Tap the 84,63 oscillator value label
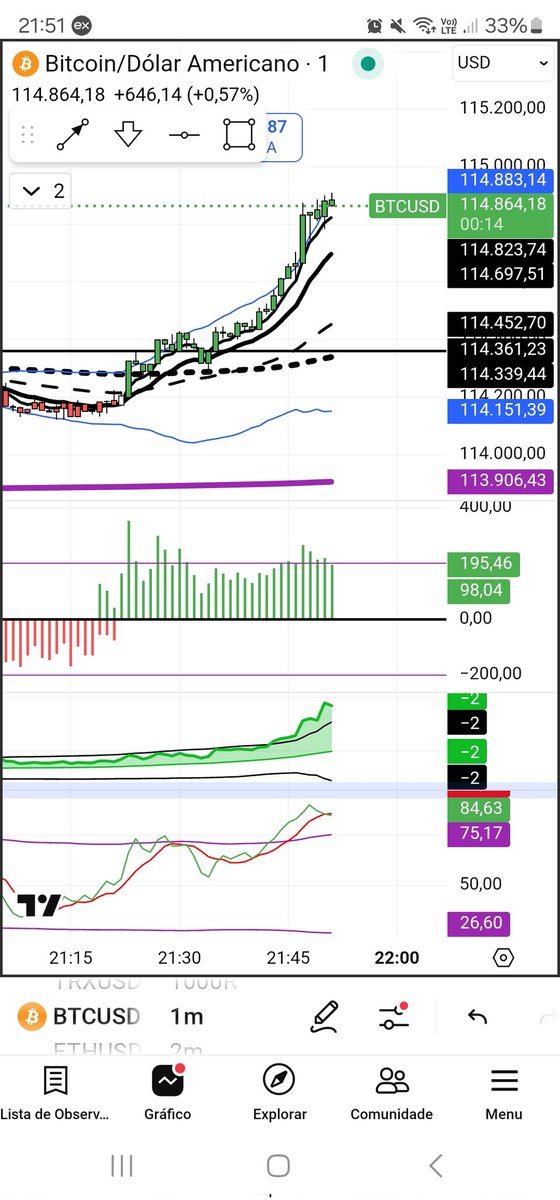560x1200 pixels. coord(480,807)
